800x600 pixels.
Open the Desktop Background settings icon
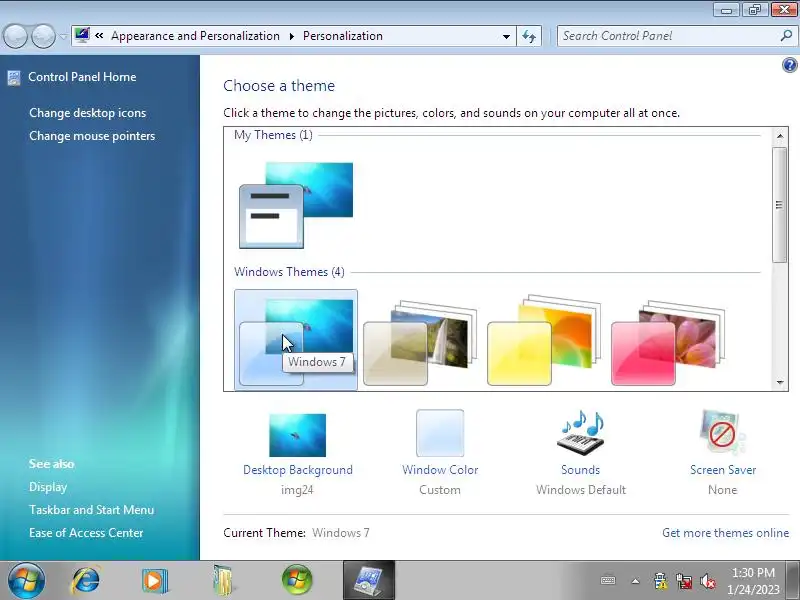click(297, 435)
